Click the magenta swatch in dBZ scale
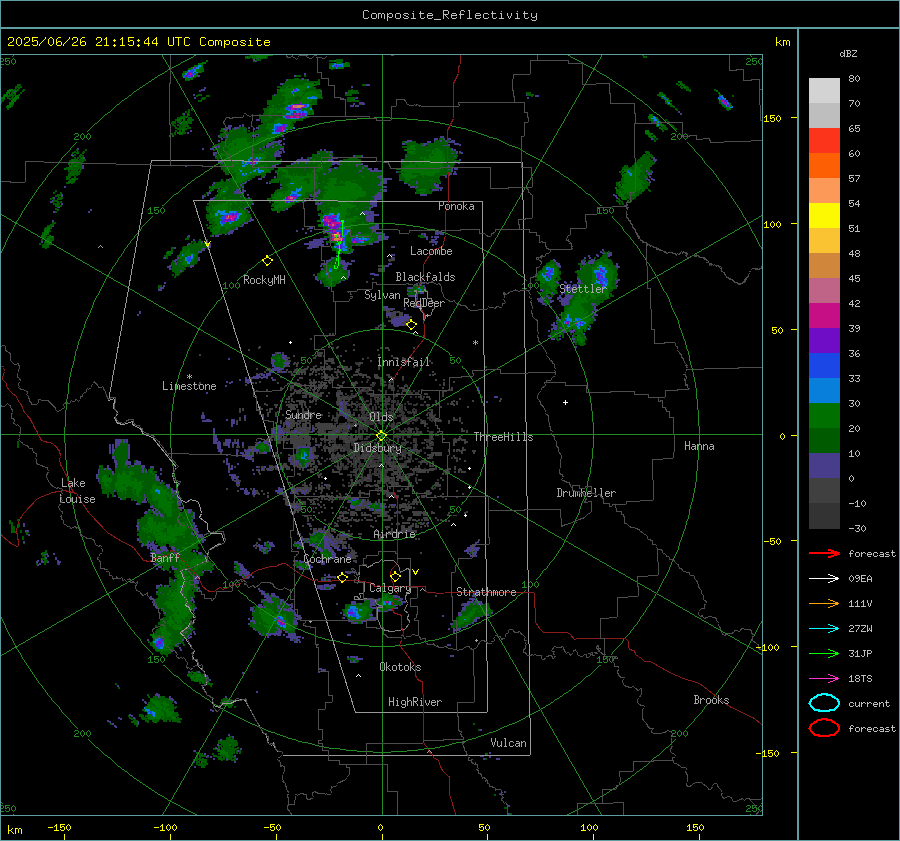Viewport: 900px width, 841px height. (824, 316)
